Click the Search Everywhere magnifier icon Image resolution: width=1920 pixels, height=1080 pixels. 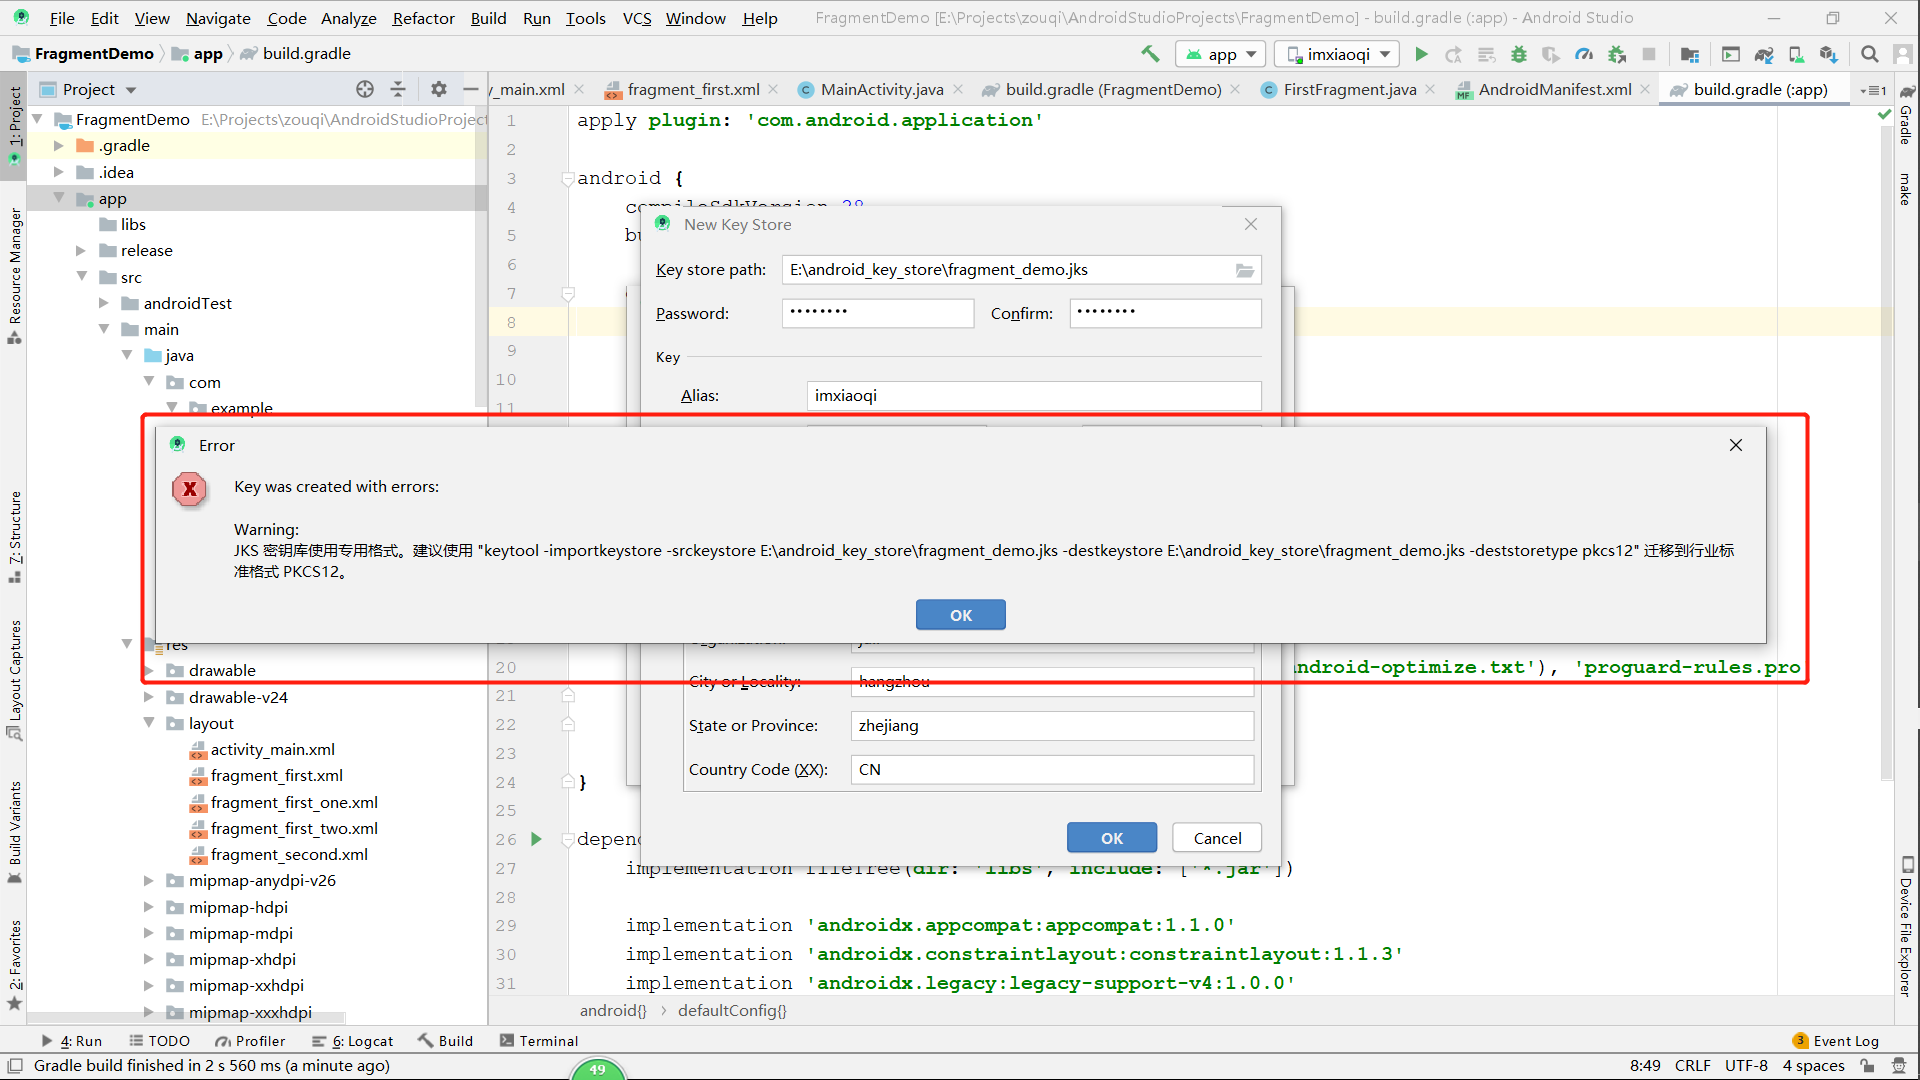[1870, 54]
